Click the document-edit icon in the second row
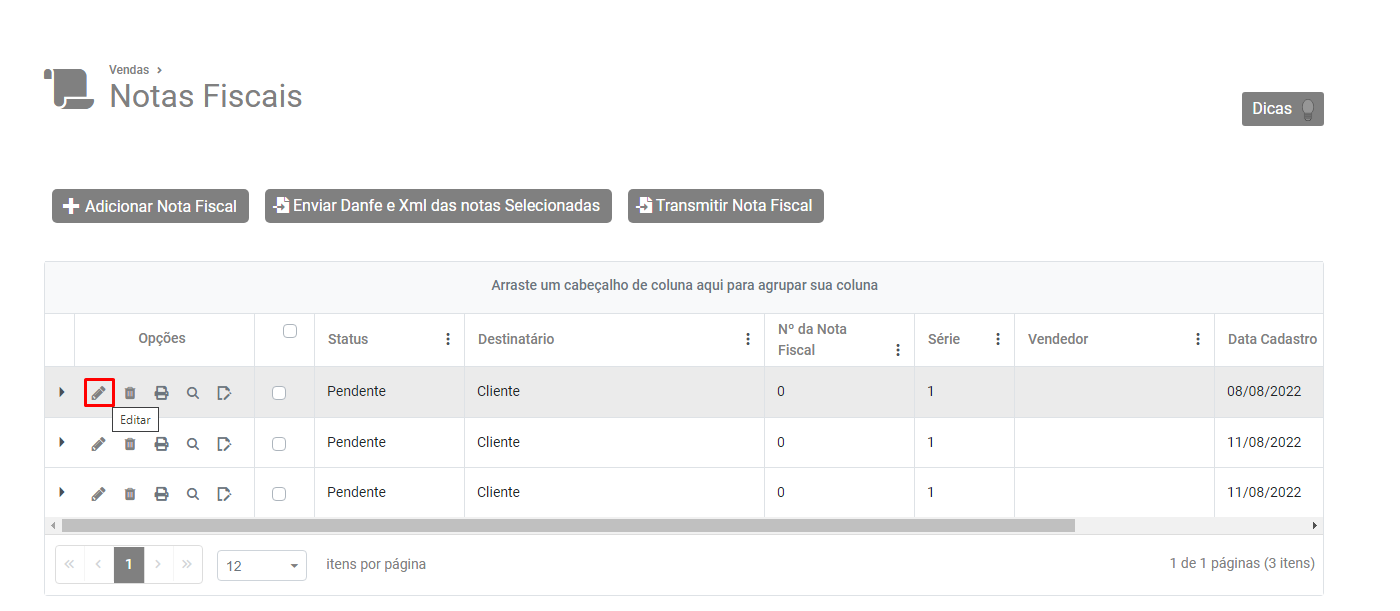The height and width of the screenshot is (611, 1400). 224,443
